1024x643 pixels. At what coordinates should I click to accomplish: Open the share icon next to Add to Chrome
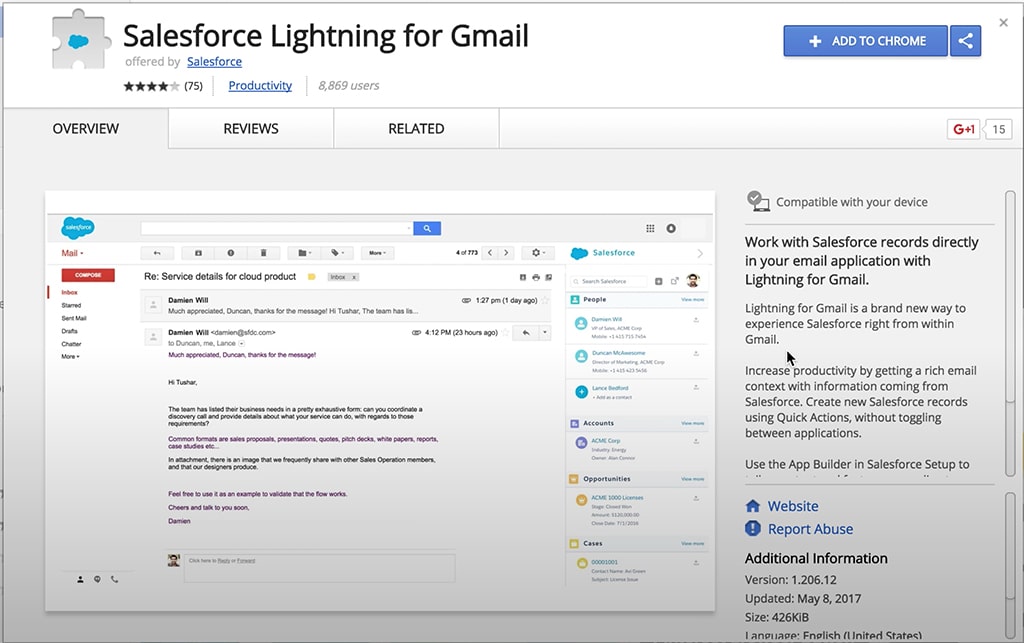click(965, 41)
